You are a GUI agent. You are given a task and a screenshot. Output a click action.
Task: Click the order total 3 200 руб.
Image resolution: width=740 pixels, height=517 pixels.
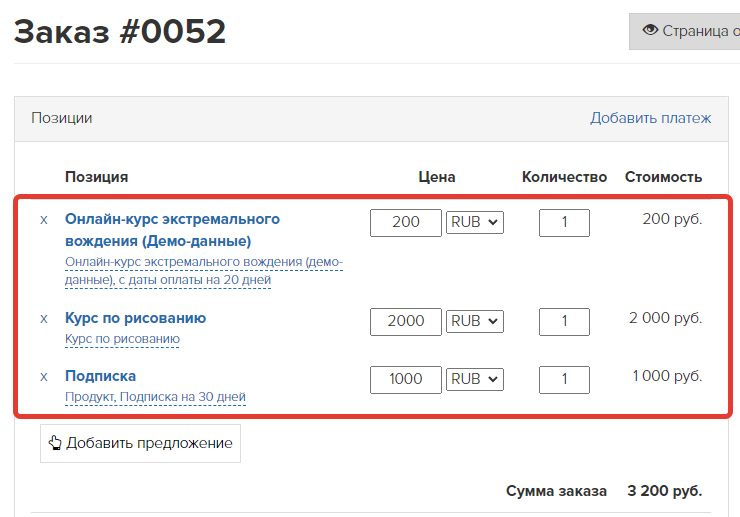click(x=664, y=491)
